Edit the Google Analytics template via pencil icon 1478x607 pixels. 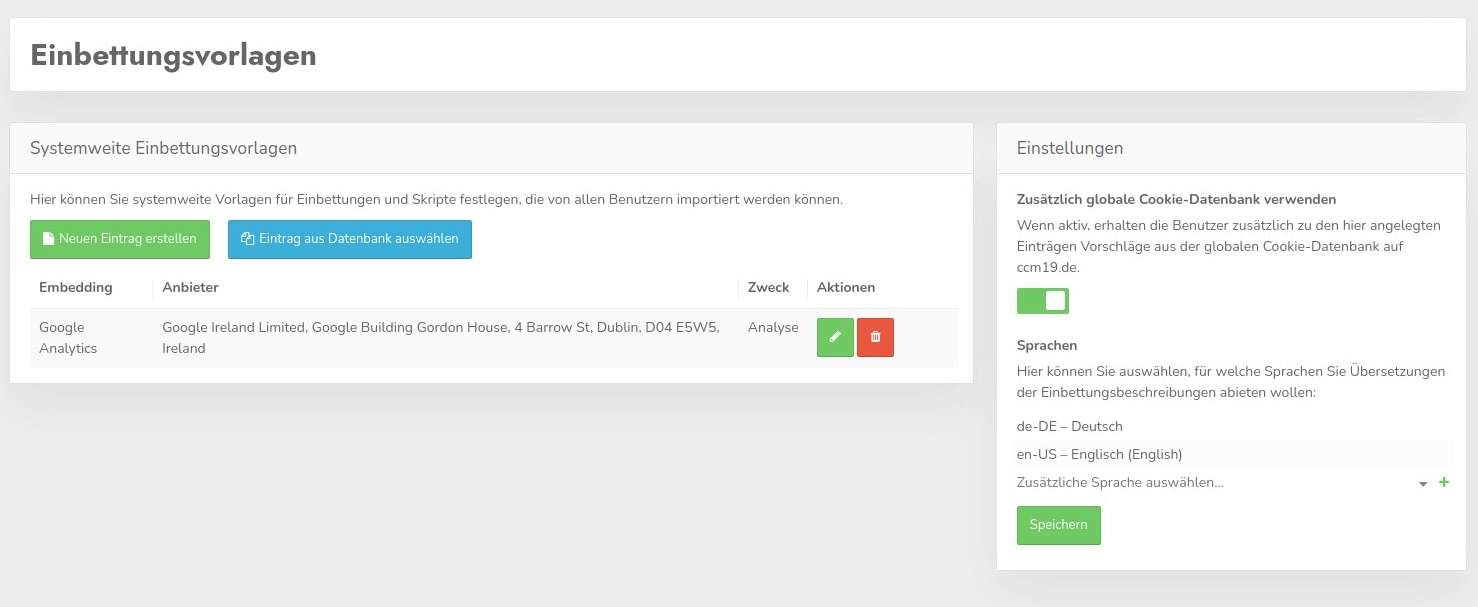tap(835, 337)
